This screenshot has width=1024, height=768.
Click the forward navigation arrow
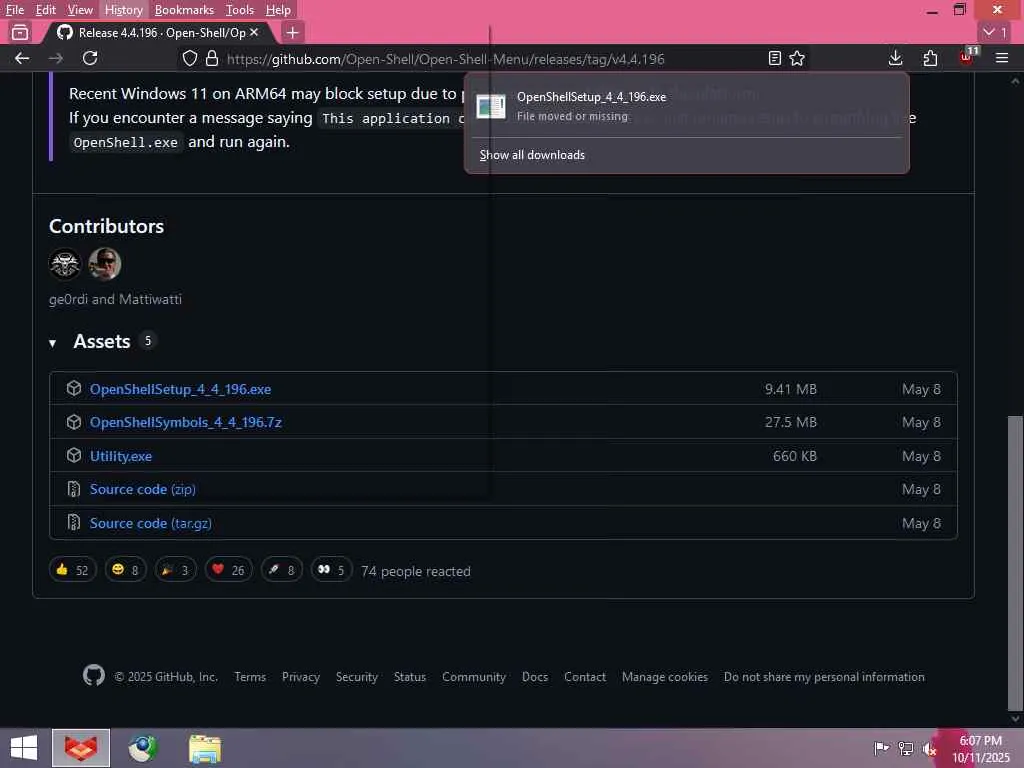tap(56, 58)
